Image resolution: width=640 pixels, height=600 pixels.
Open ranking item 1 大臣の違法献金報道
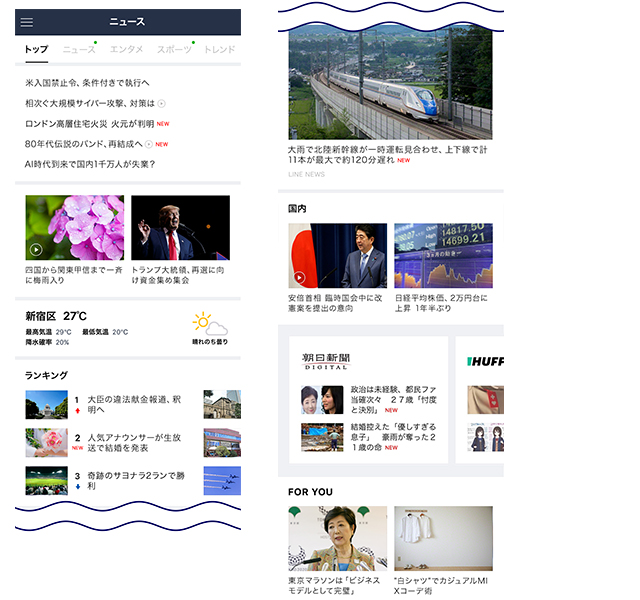coord(120,404)
